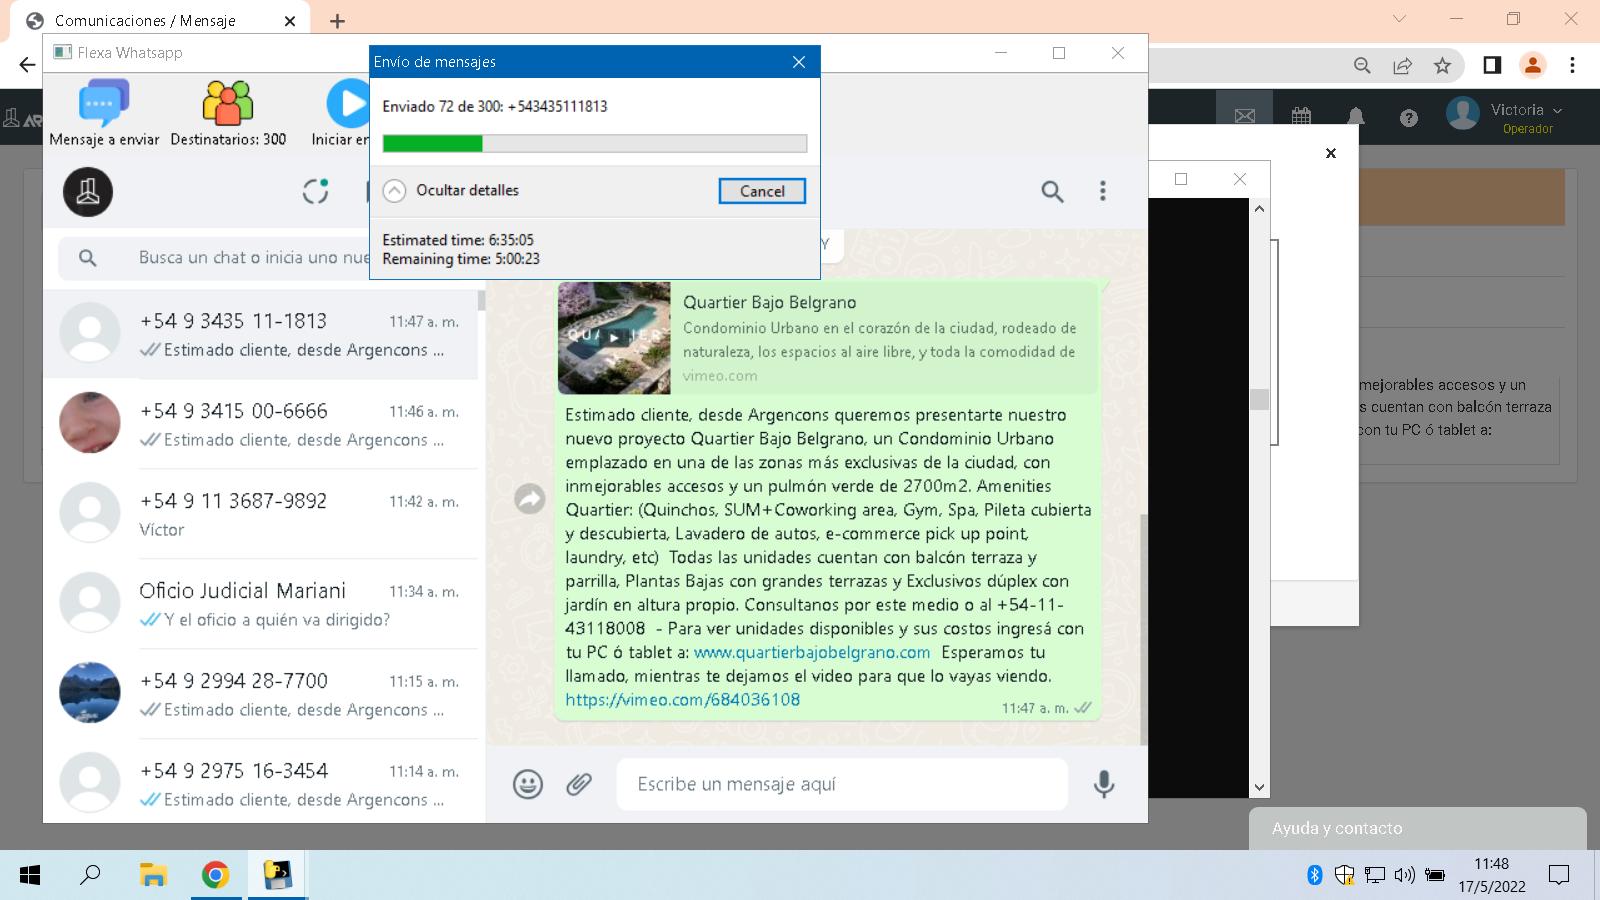Collapse details with Ocultar detalles chevron
1600x900 pixels.
tap(395, 190)
